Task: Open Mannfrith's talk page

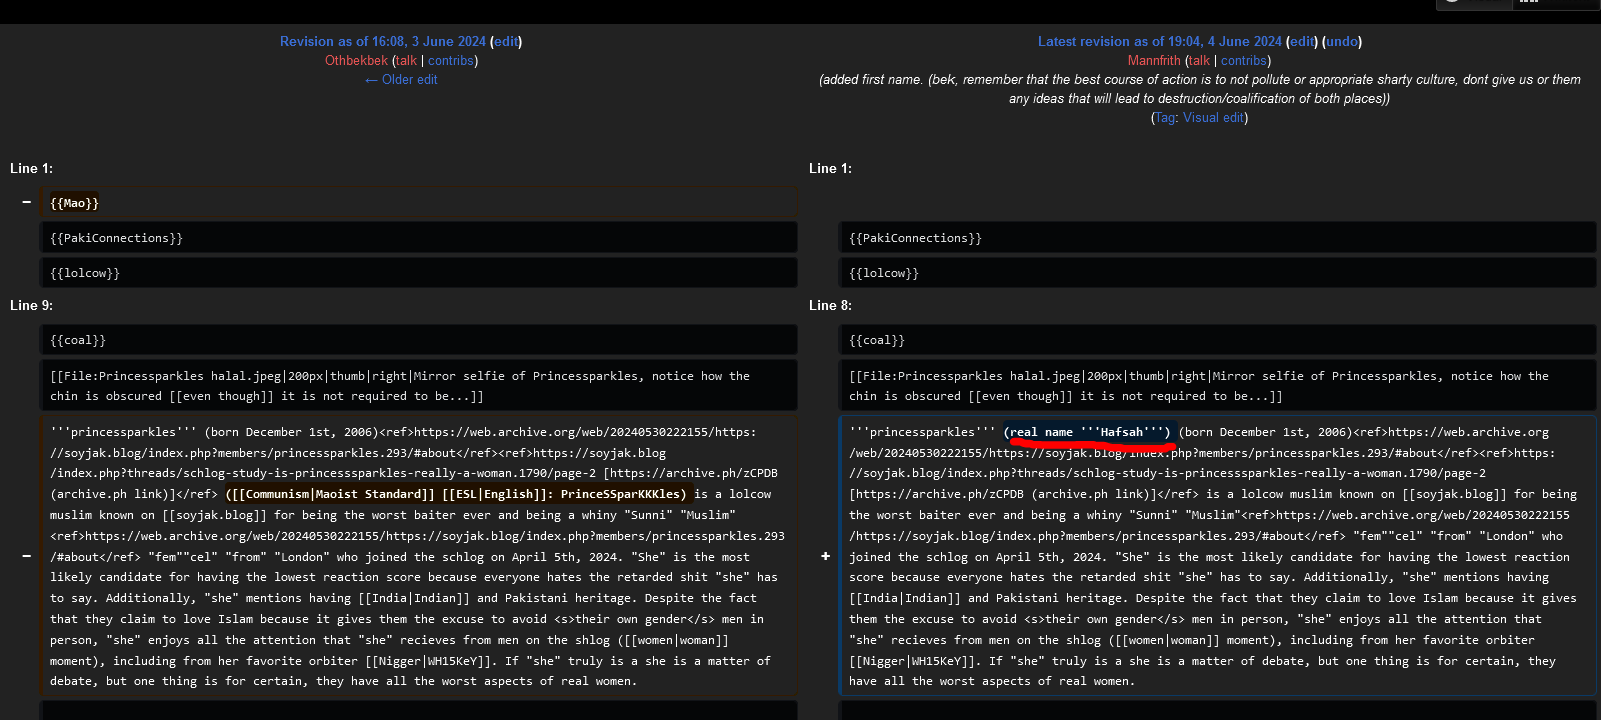Action: click(1199, 60)
